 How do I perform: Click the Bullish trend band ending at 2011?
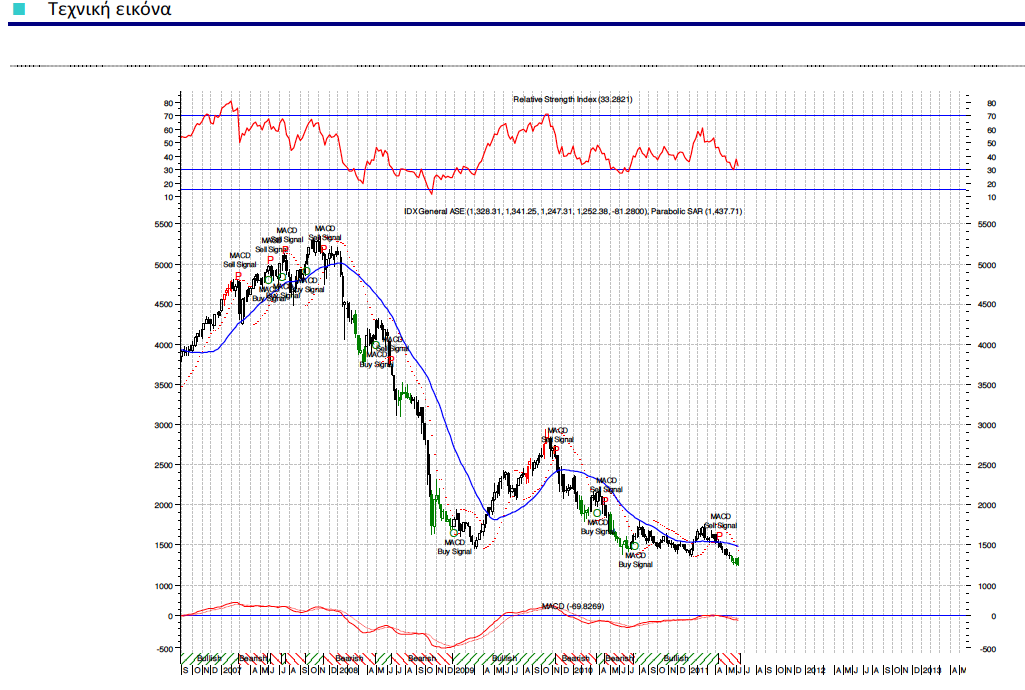tap(676, 658)
